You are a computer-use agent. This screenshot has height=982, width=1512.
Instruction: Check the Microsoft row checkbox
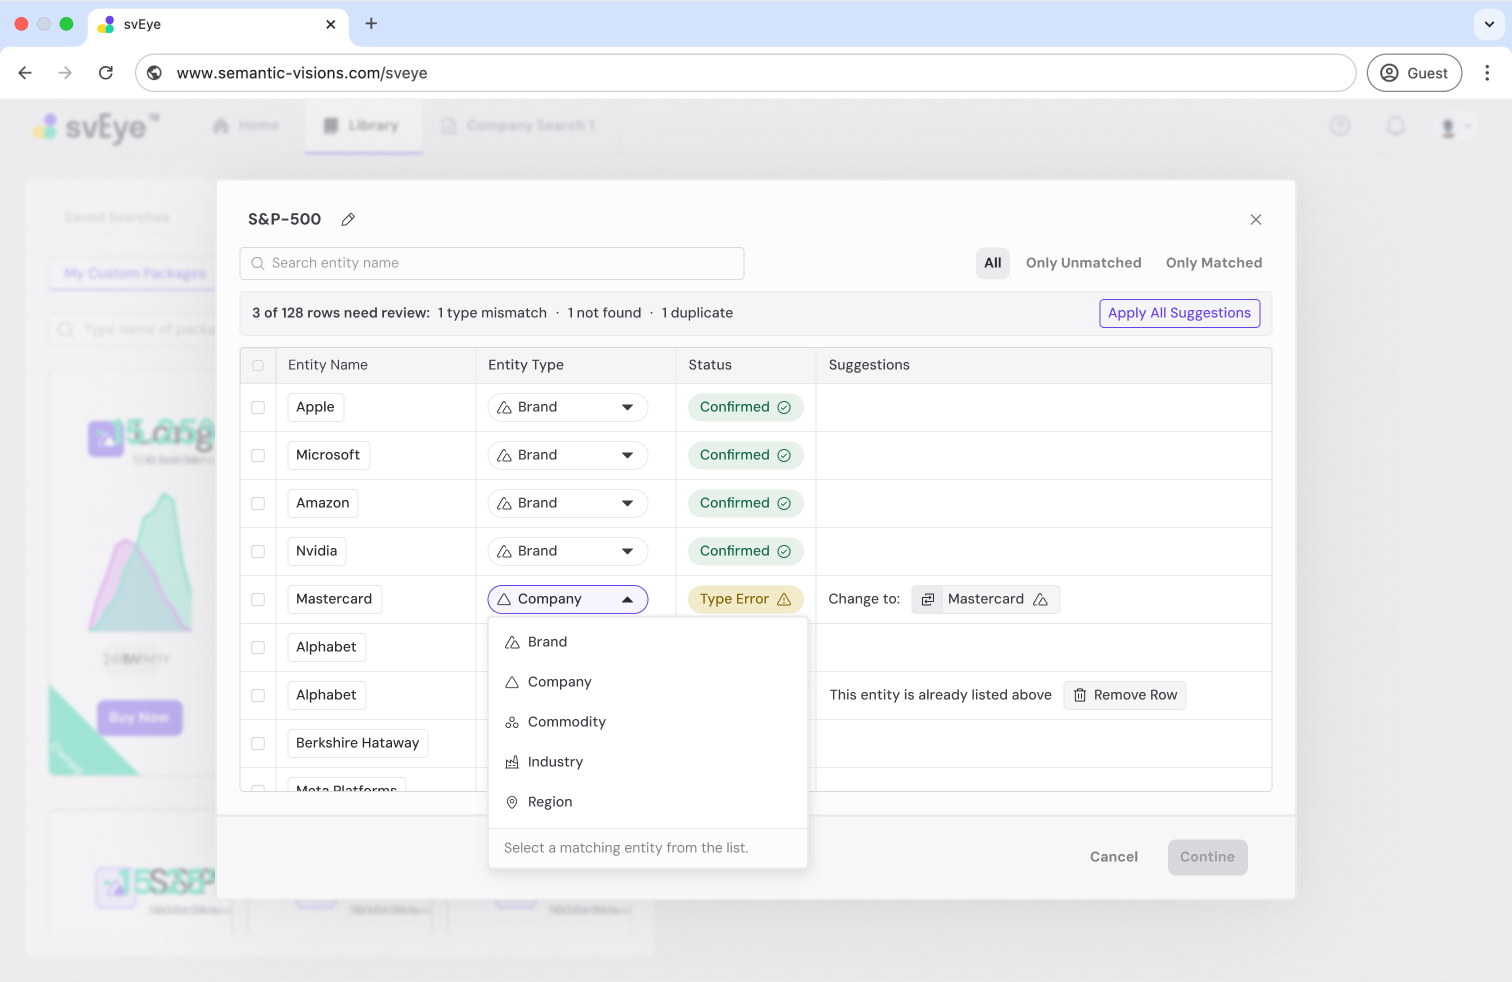[258, 455]
